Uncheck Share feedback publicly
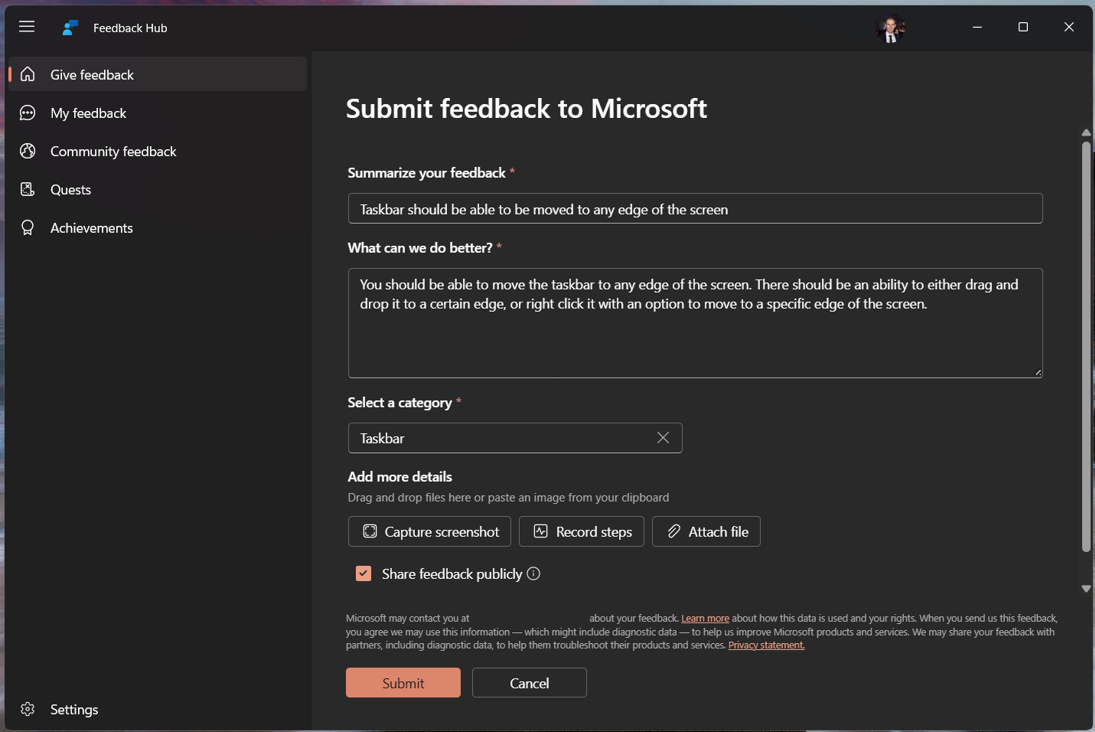This screenshot has width=1095, height=732. 363,573
